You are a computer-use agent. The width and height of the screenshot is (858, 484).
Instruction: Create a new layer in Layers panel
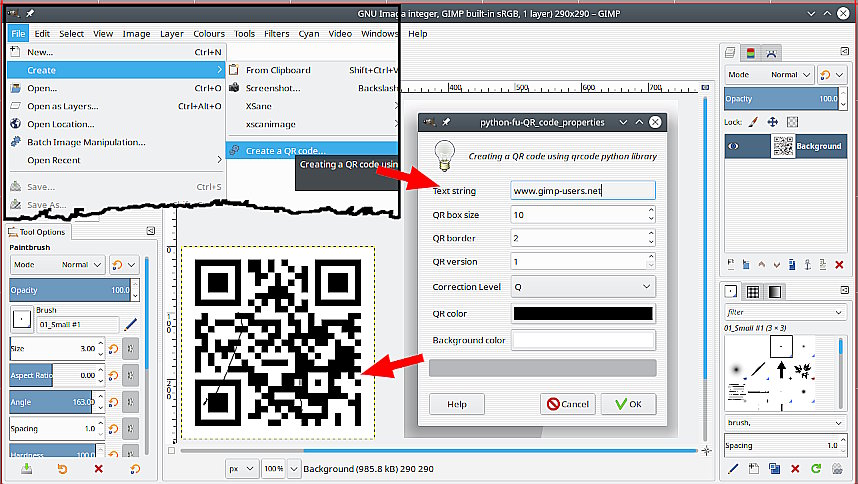tap(731, 265)
